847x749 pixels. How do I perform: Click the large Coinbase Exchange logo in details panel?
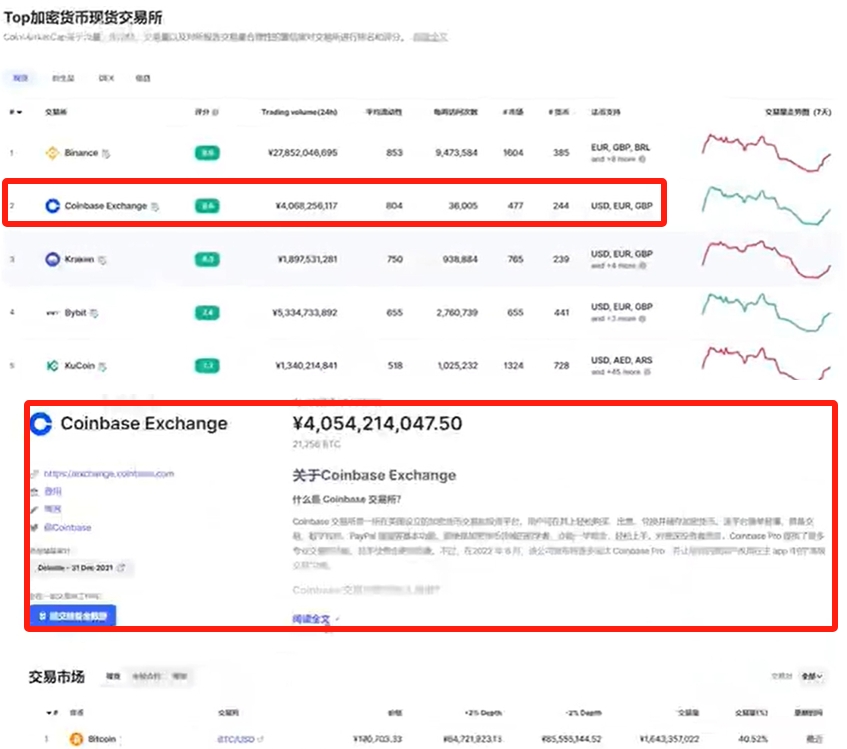coord(41,424)
